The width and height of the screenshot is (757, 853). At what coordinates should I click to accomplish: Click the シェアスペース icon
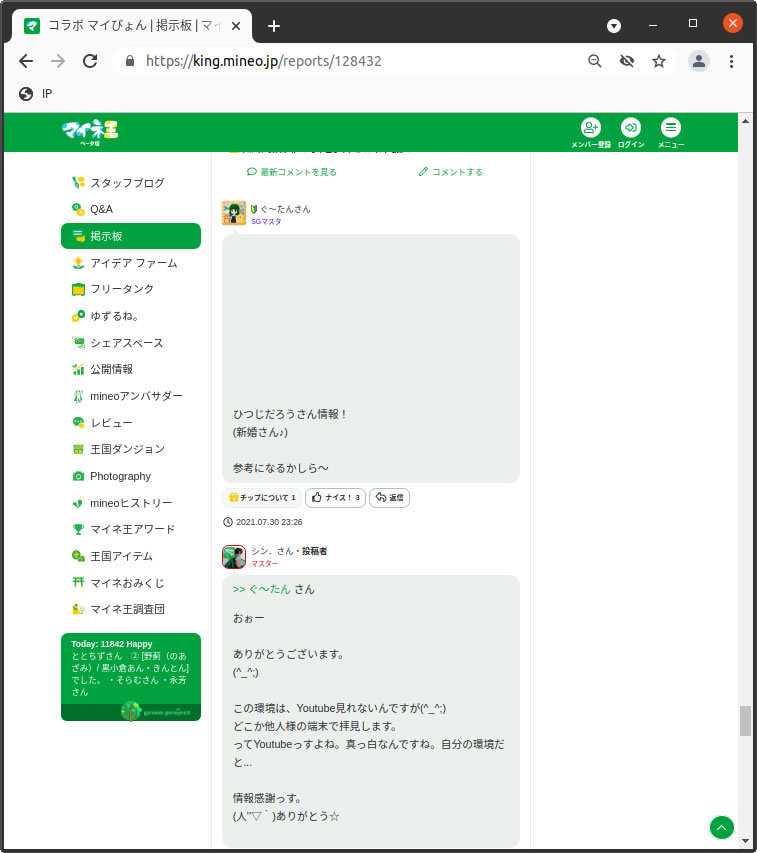(78, 343)
